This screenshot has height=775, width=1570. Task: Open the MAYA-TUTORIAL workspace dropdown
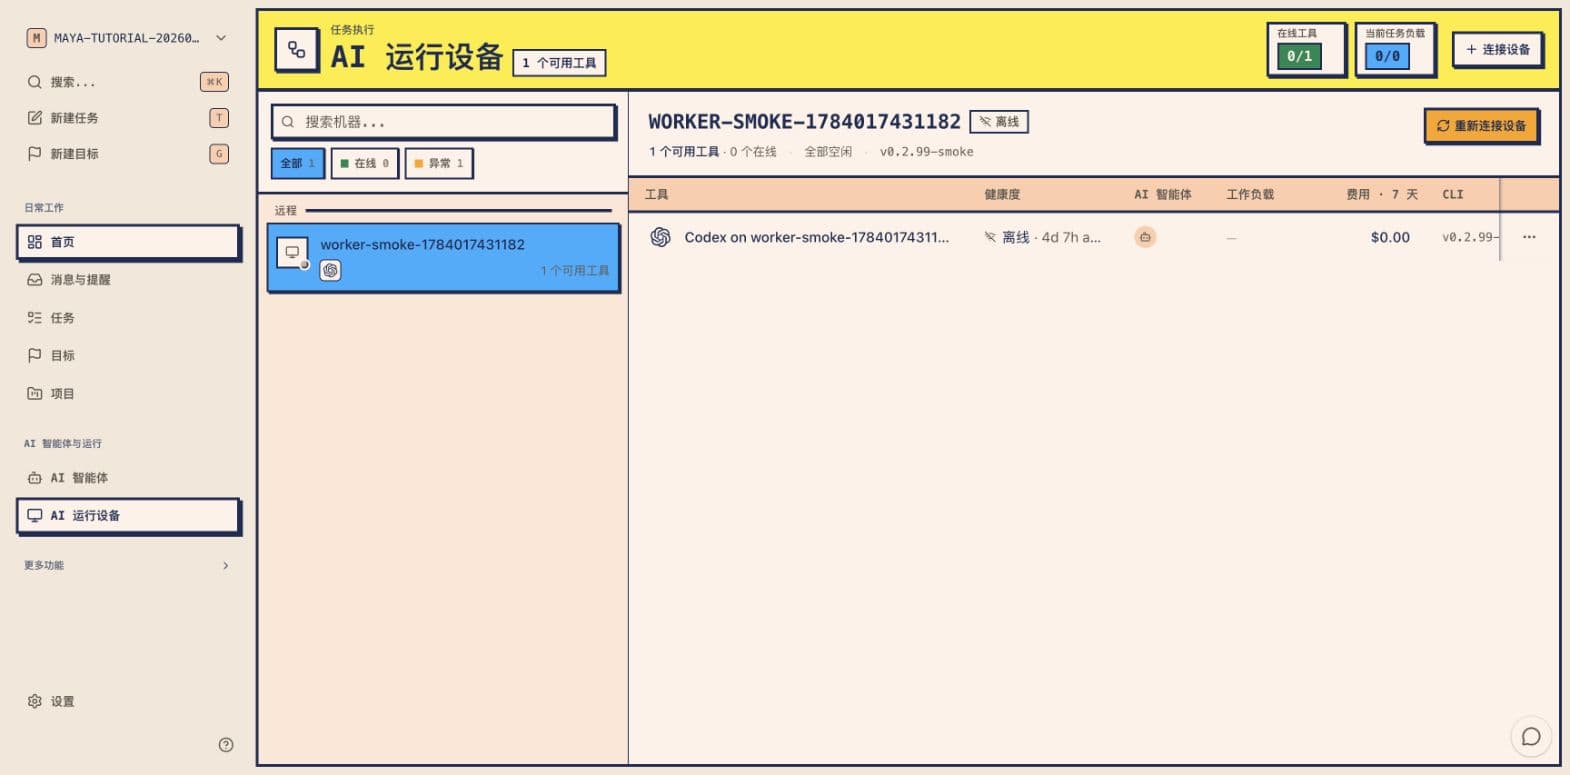point(127,38)
